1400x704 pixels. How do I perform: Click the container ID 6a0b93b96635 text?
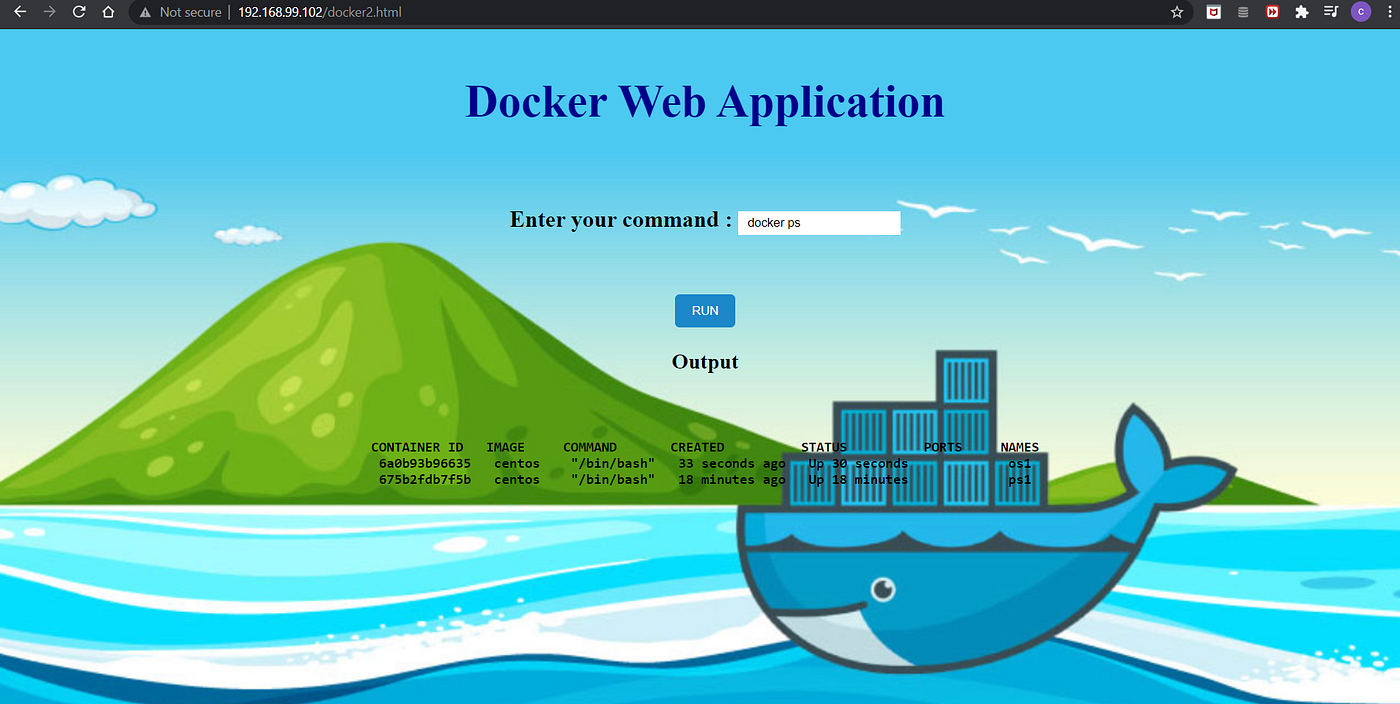pos(424,463)
